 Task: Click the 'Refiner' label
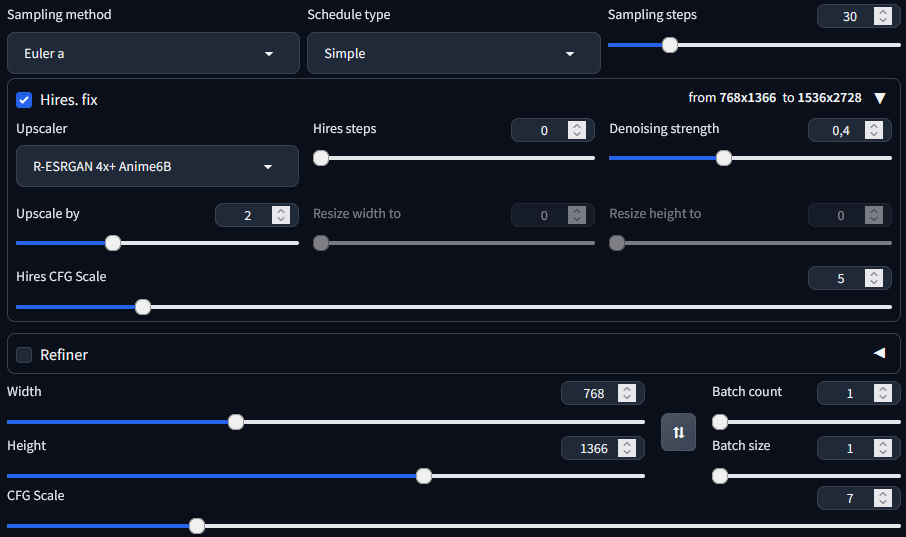pyautogui.click(x=64, y=354)
